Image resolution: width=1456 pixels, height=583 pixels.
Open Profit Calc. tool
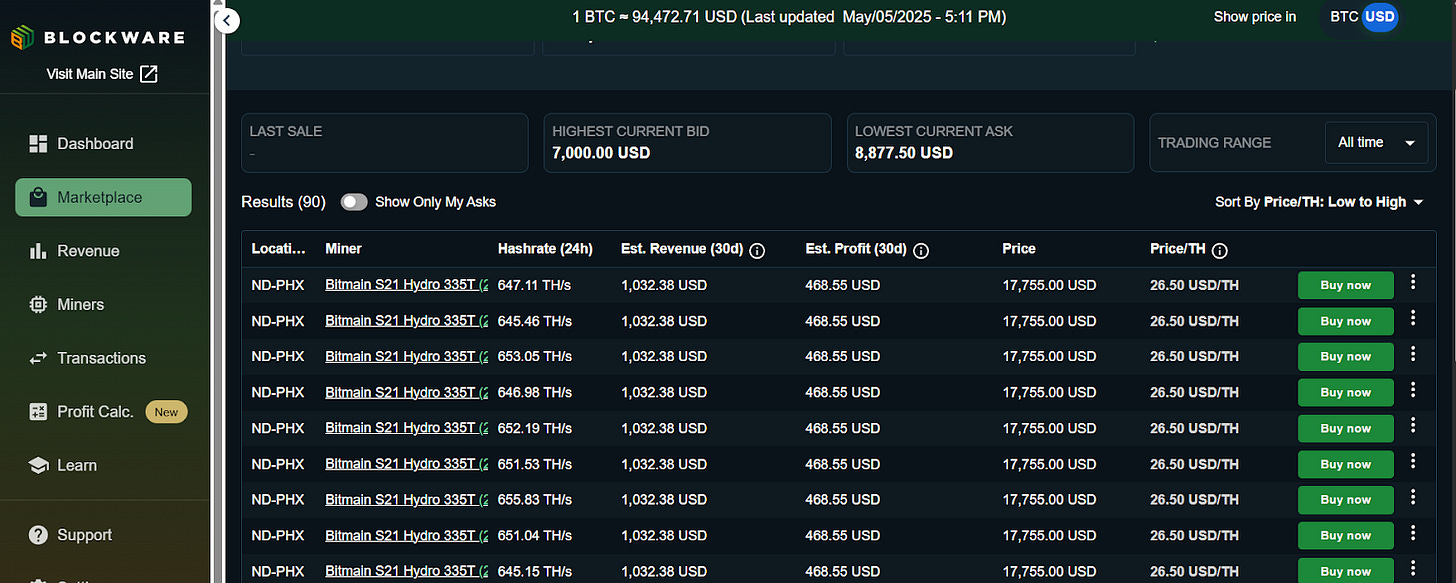(x=103, y=412)
